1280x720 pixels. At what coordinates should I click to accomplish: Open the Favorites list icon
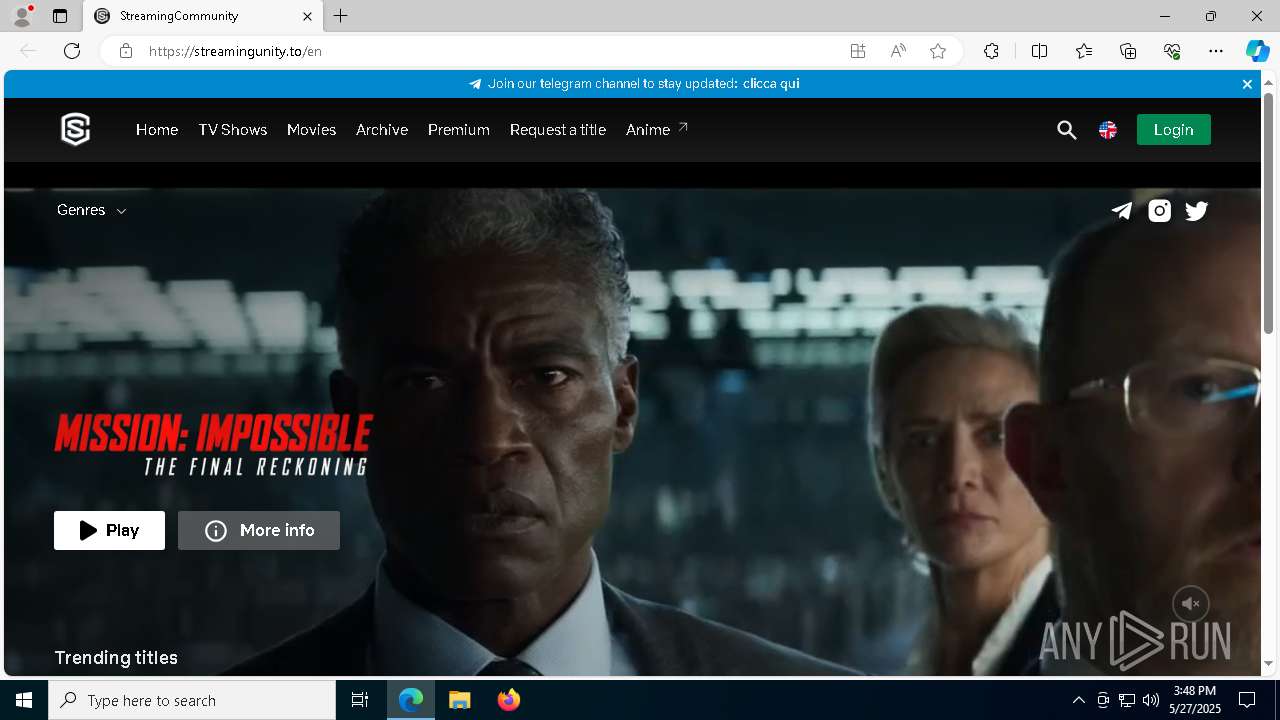point(1084,51)
